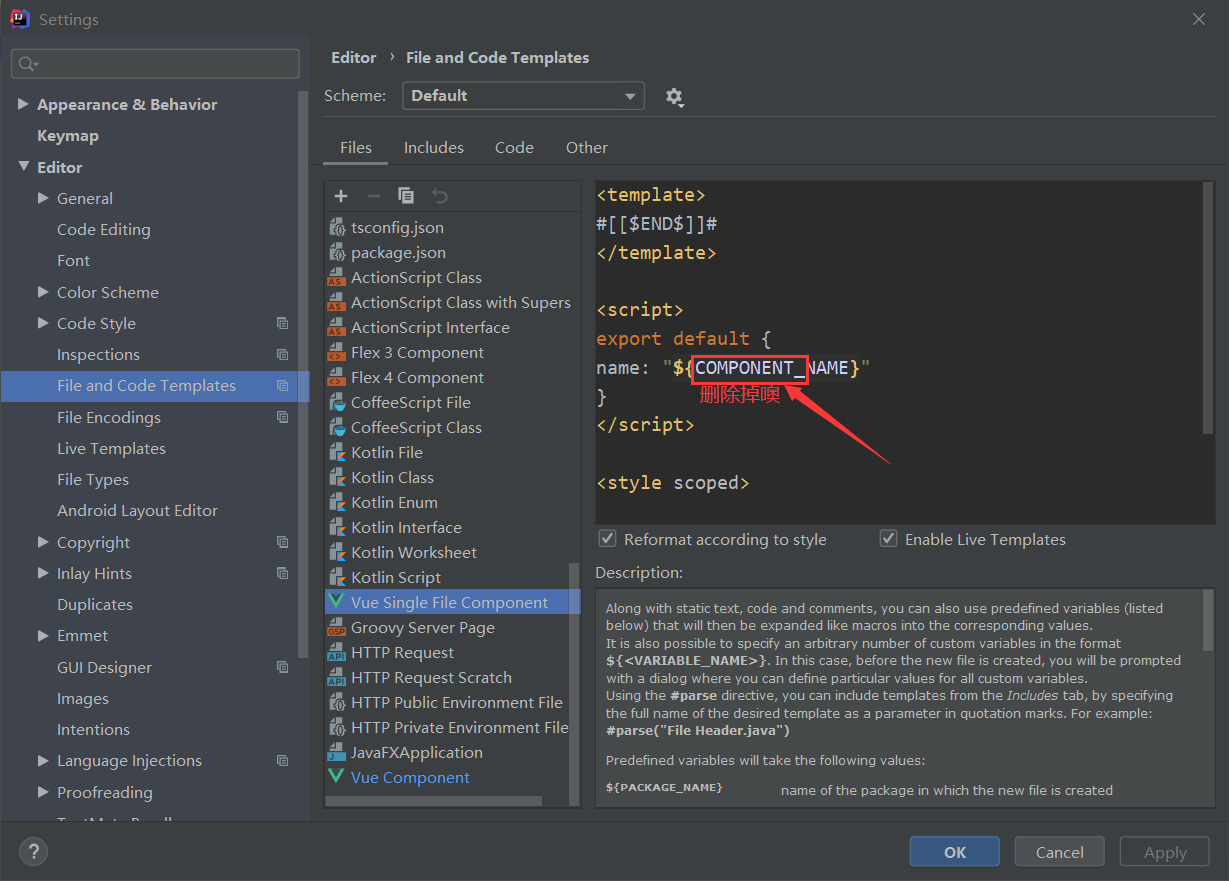The height and width of the screenshot is (881, 1229).
Task: Click the project-level icon beside Code Style
Action: click(283, 323)
